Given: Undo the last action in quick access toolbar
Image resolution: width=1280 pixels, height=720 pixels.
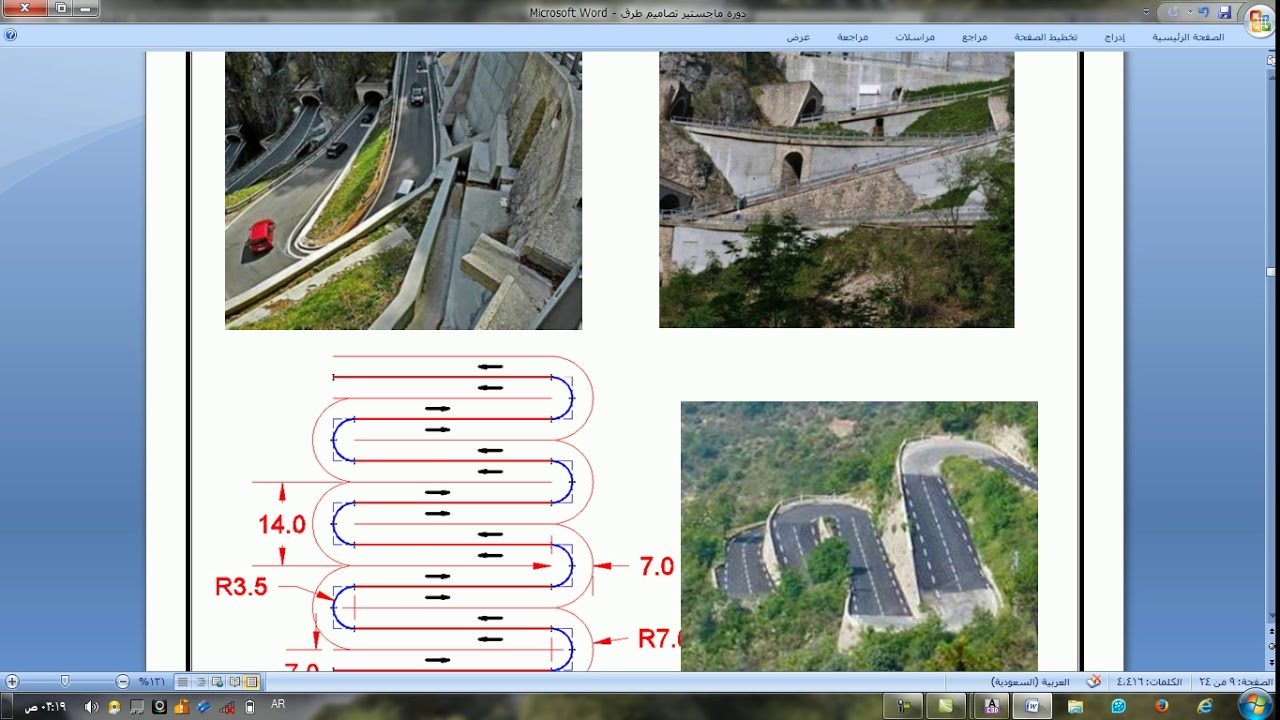Looking at the screenshot, I should point(1204,12).
